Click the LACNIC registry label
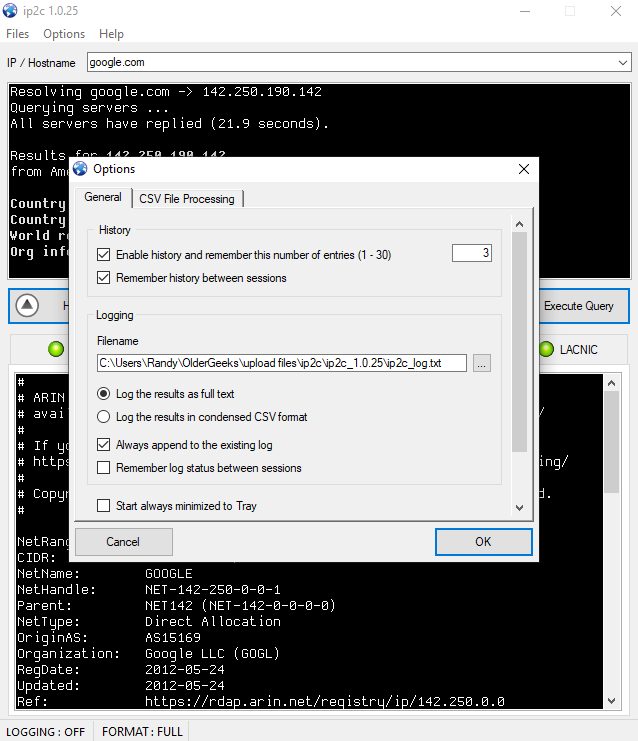The width and height of the screenshot is (638, 741). [578, 350]
